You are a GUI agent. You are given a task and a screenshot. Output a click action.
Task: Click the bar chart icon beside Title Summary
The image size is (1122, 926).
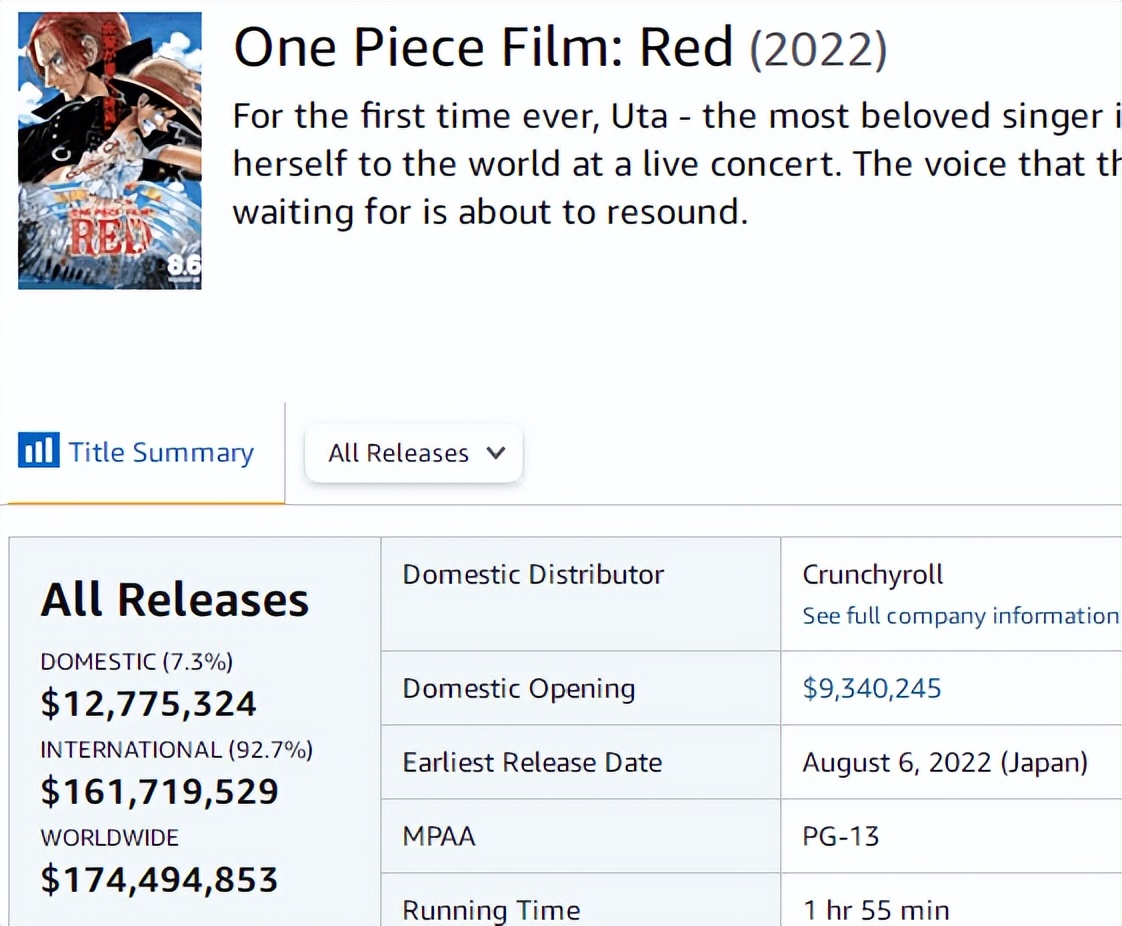38,452
